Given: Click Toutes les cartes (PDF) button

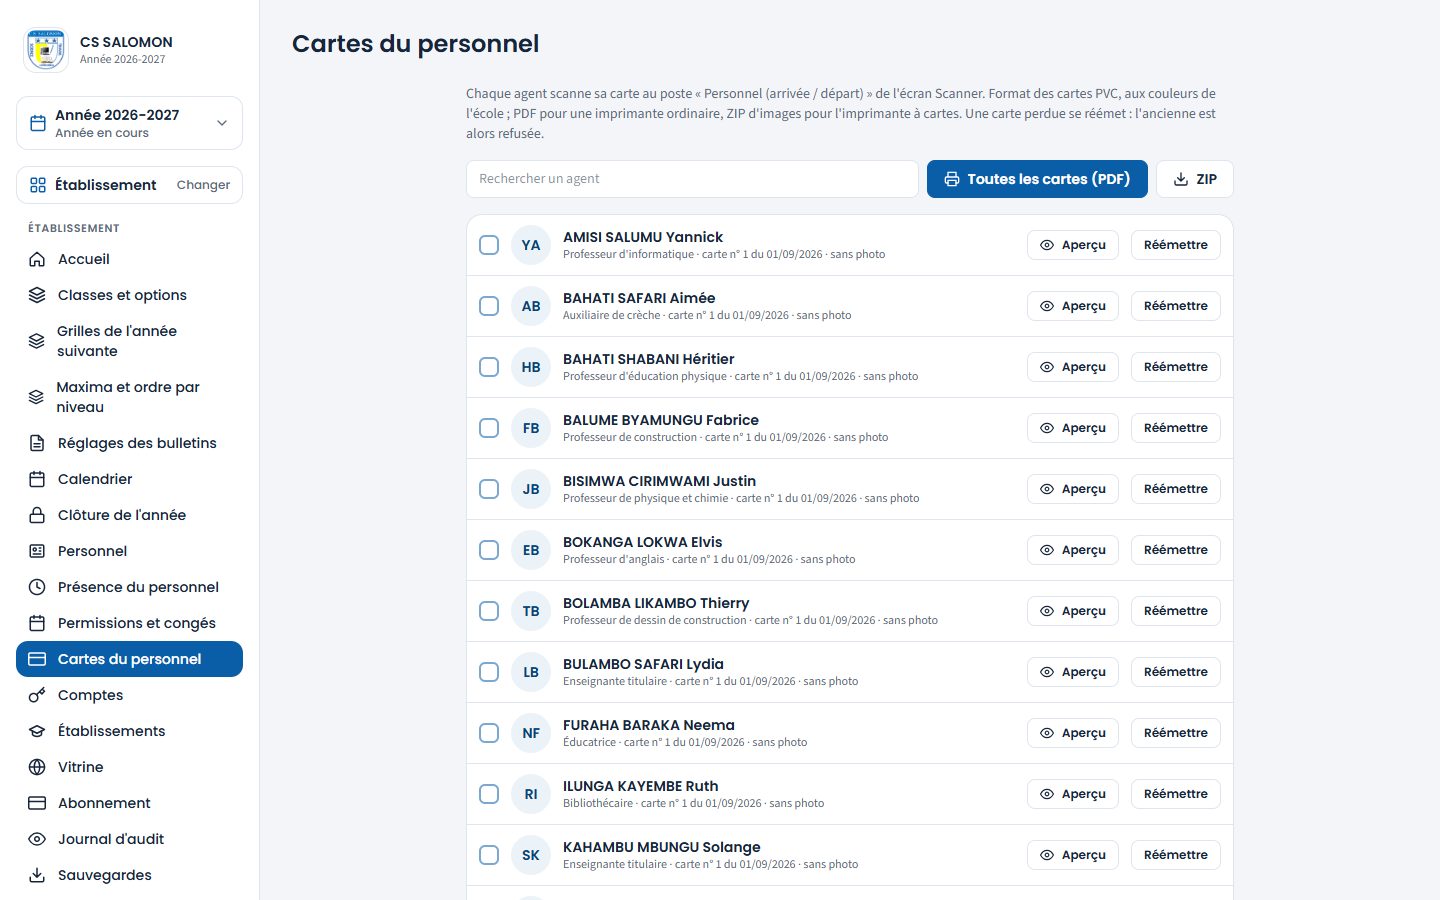Looking at the screenshot, I should pos(1037,179).
